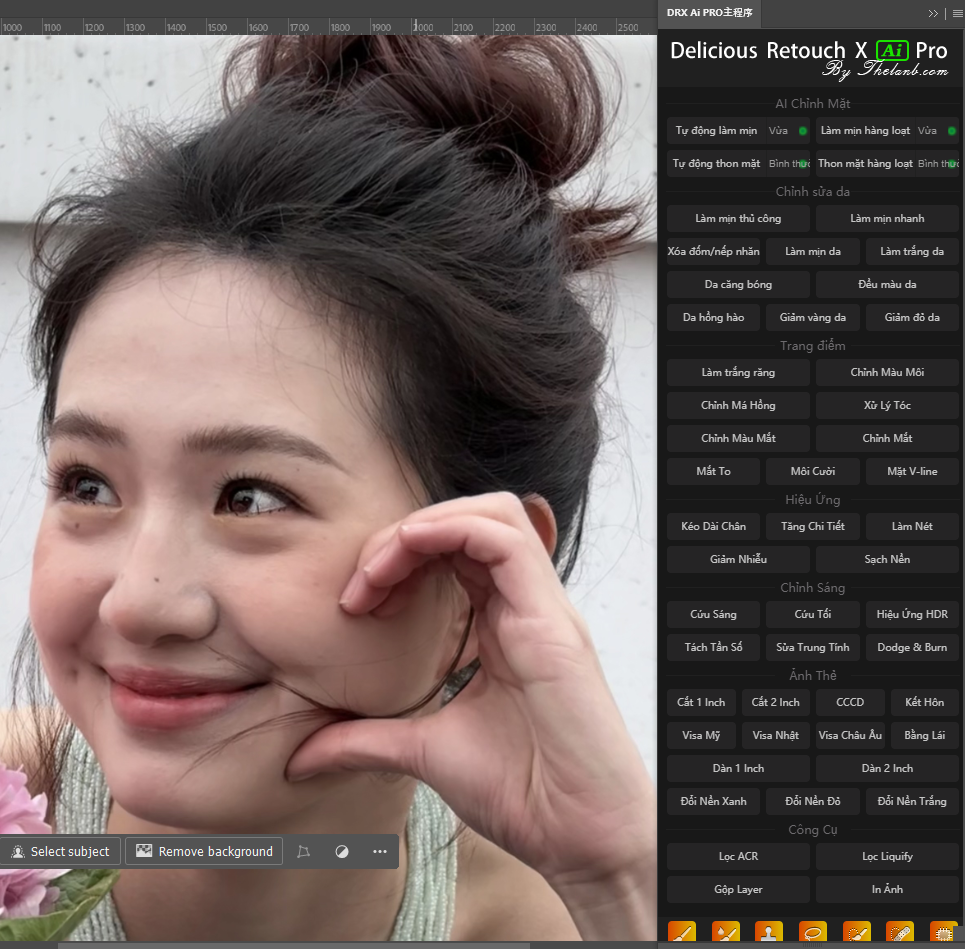The image size is (965, 949).
Task: Switch to the DRX Ai PRO panel tab
Action: [710, 13]
